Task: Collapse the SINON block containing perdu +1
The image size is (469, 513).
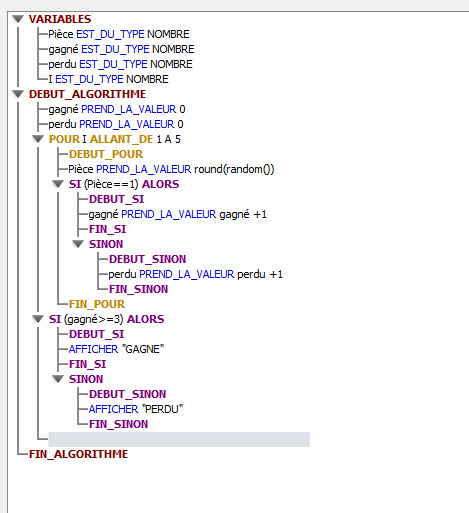Action: coord(78,244)
